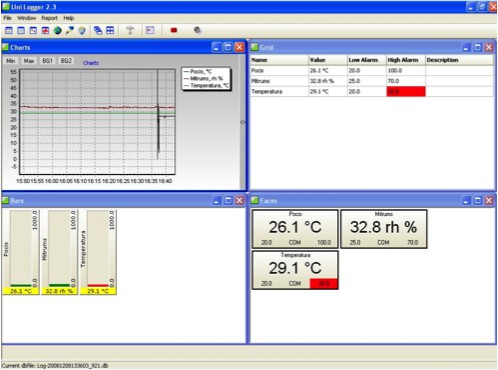Screen dimensions: 498x370
Task: Click the High Alarm column header
Action: tap(406, 60)
